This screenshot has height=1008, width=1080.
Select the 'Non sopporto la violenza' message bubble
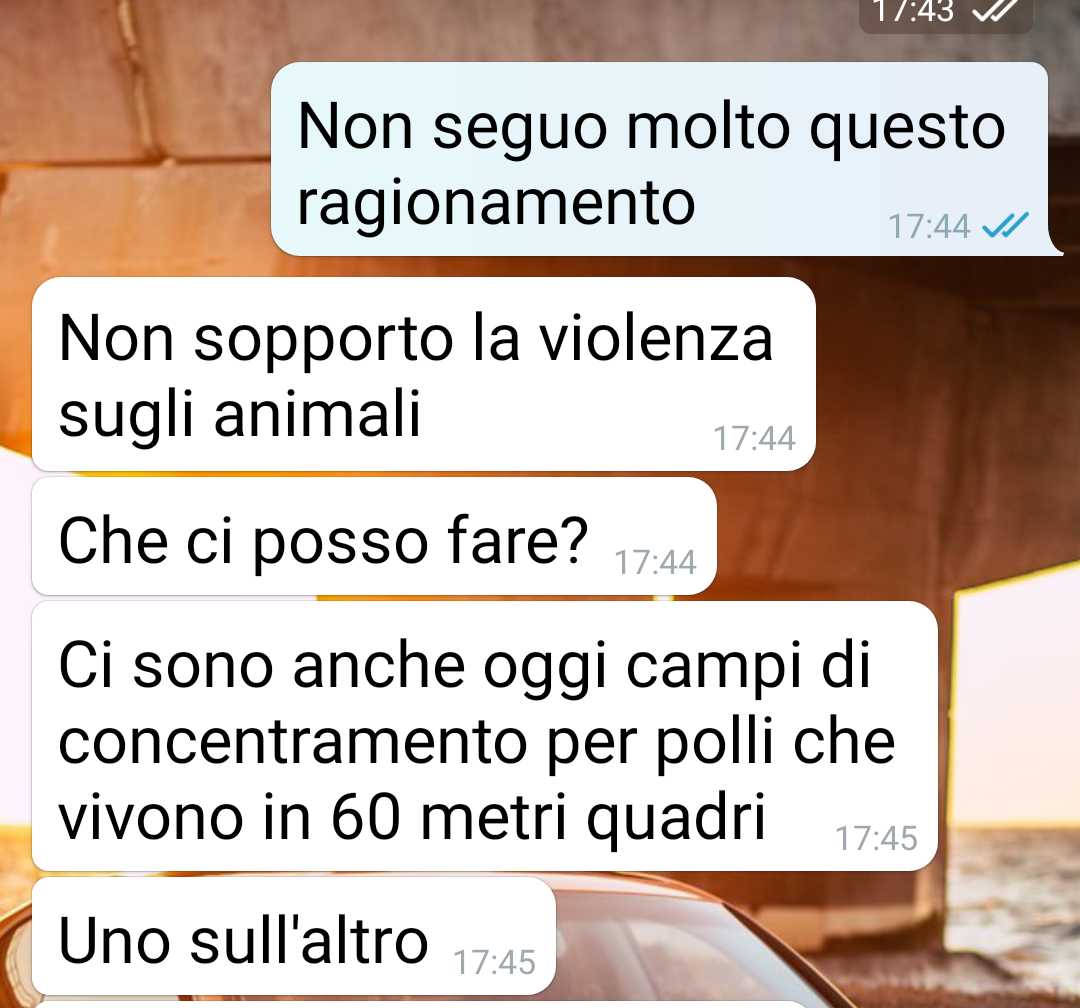coord(424,374)
